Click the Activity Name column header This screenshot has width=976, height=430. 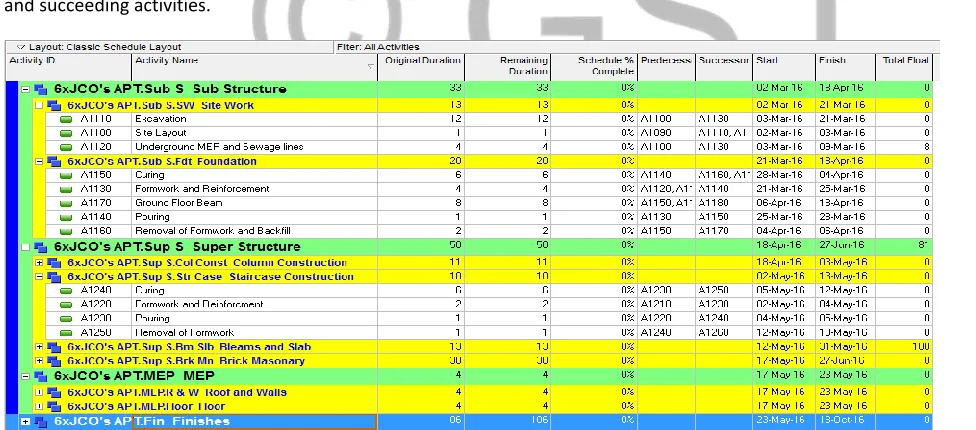(254, 67)
